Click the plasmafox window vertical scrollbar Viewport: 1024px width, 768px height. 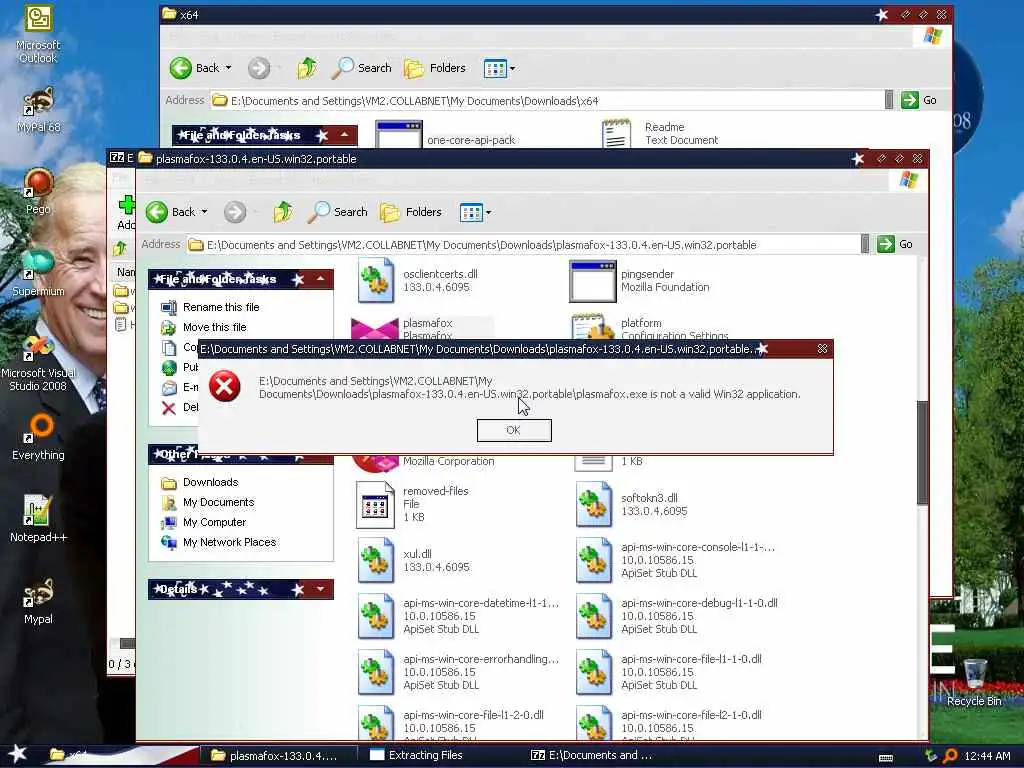pos(922,452)
